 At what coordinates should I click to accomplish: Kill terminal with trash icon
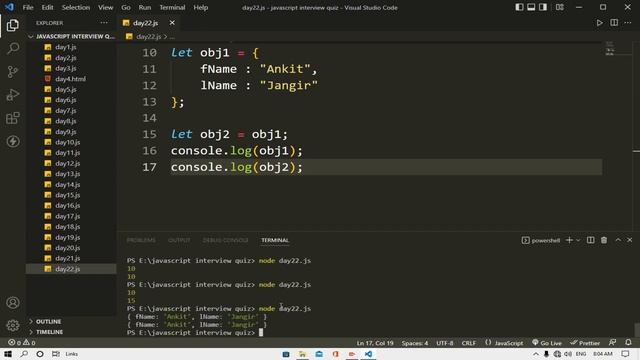(604, 240)
